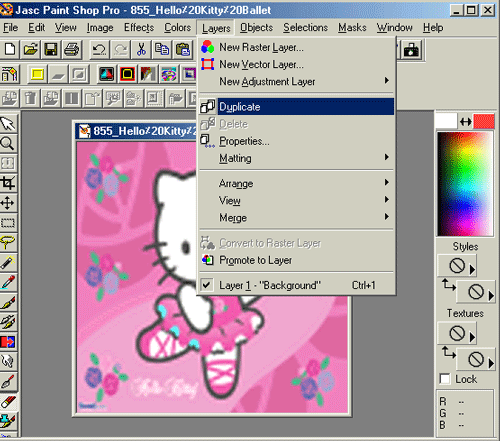This screenshot has height=441, width=500.
Task: Click the Redo arrow icon
Action: pyautogui.click(x=120, y=50)
